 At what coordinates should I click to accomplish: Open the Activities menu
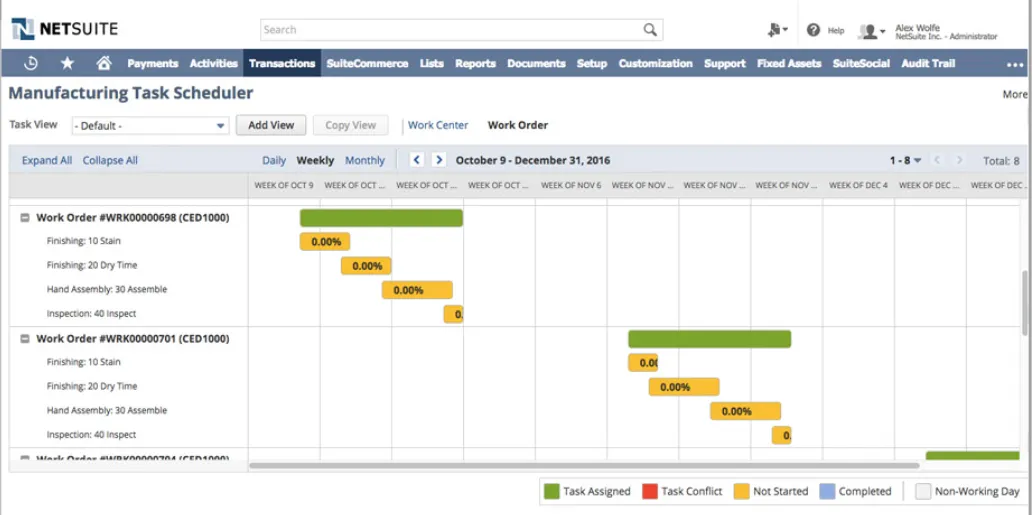point(214,63)
